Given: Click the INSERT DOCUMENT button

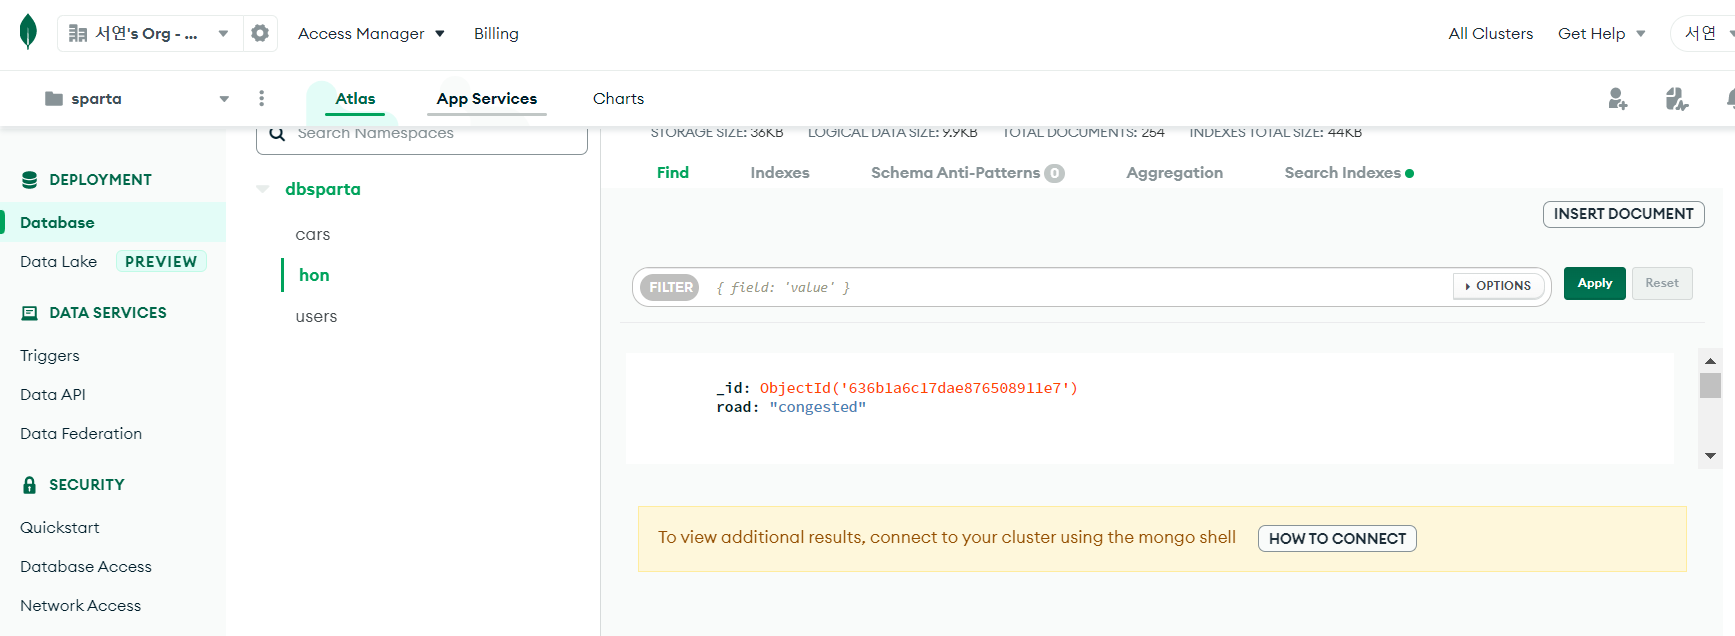Looking at the screenshot, I should (1623, 214).
